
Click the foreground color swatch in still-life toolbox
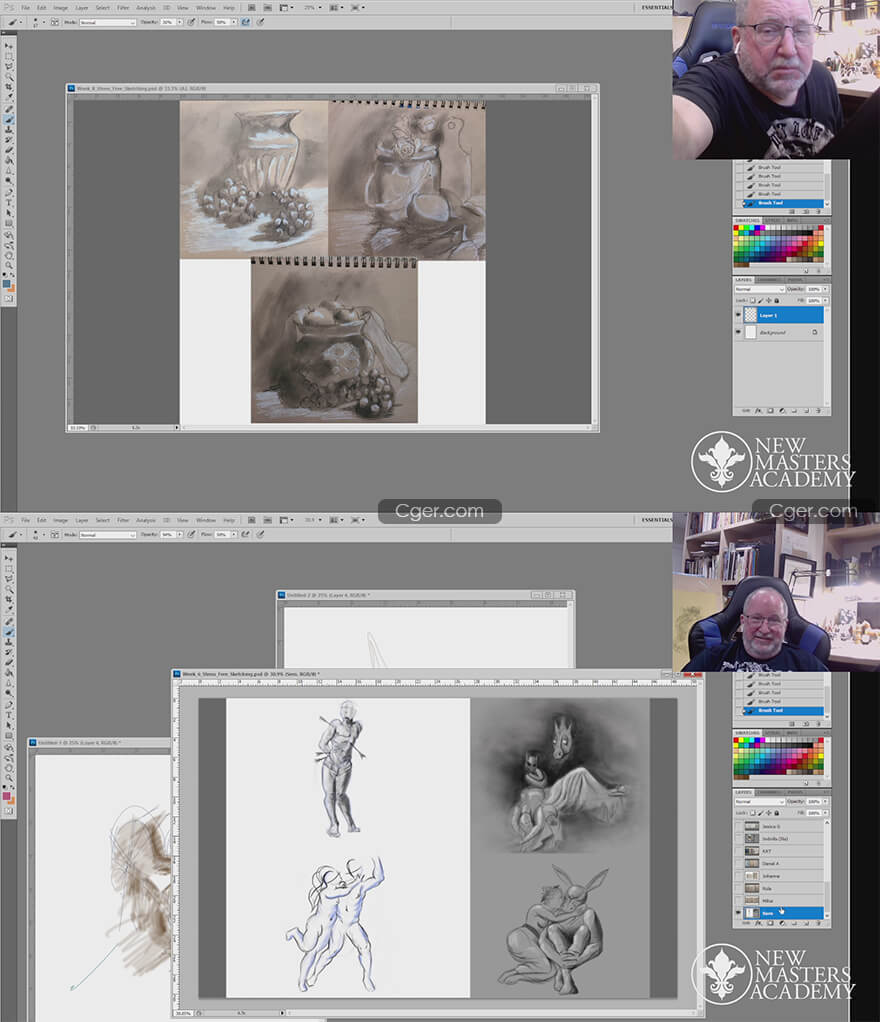(7, 284)
